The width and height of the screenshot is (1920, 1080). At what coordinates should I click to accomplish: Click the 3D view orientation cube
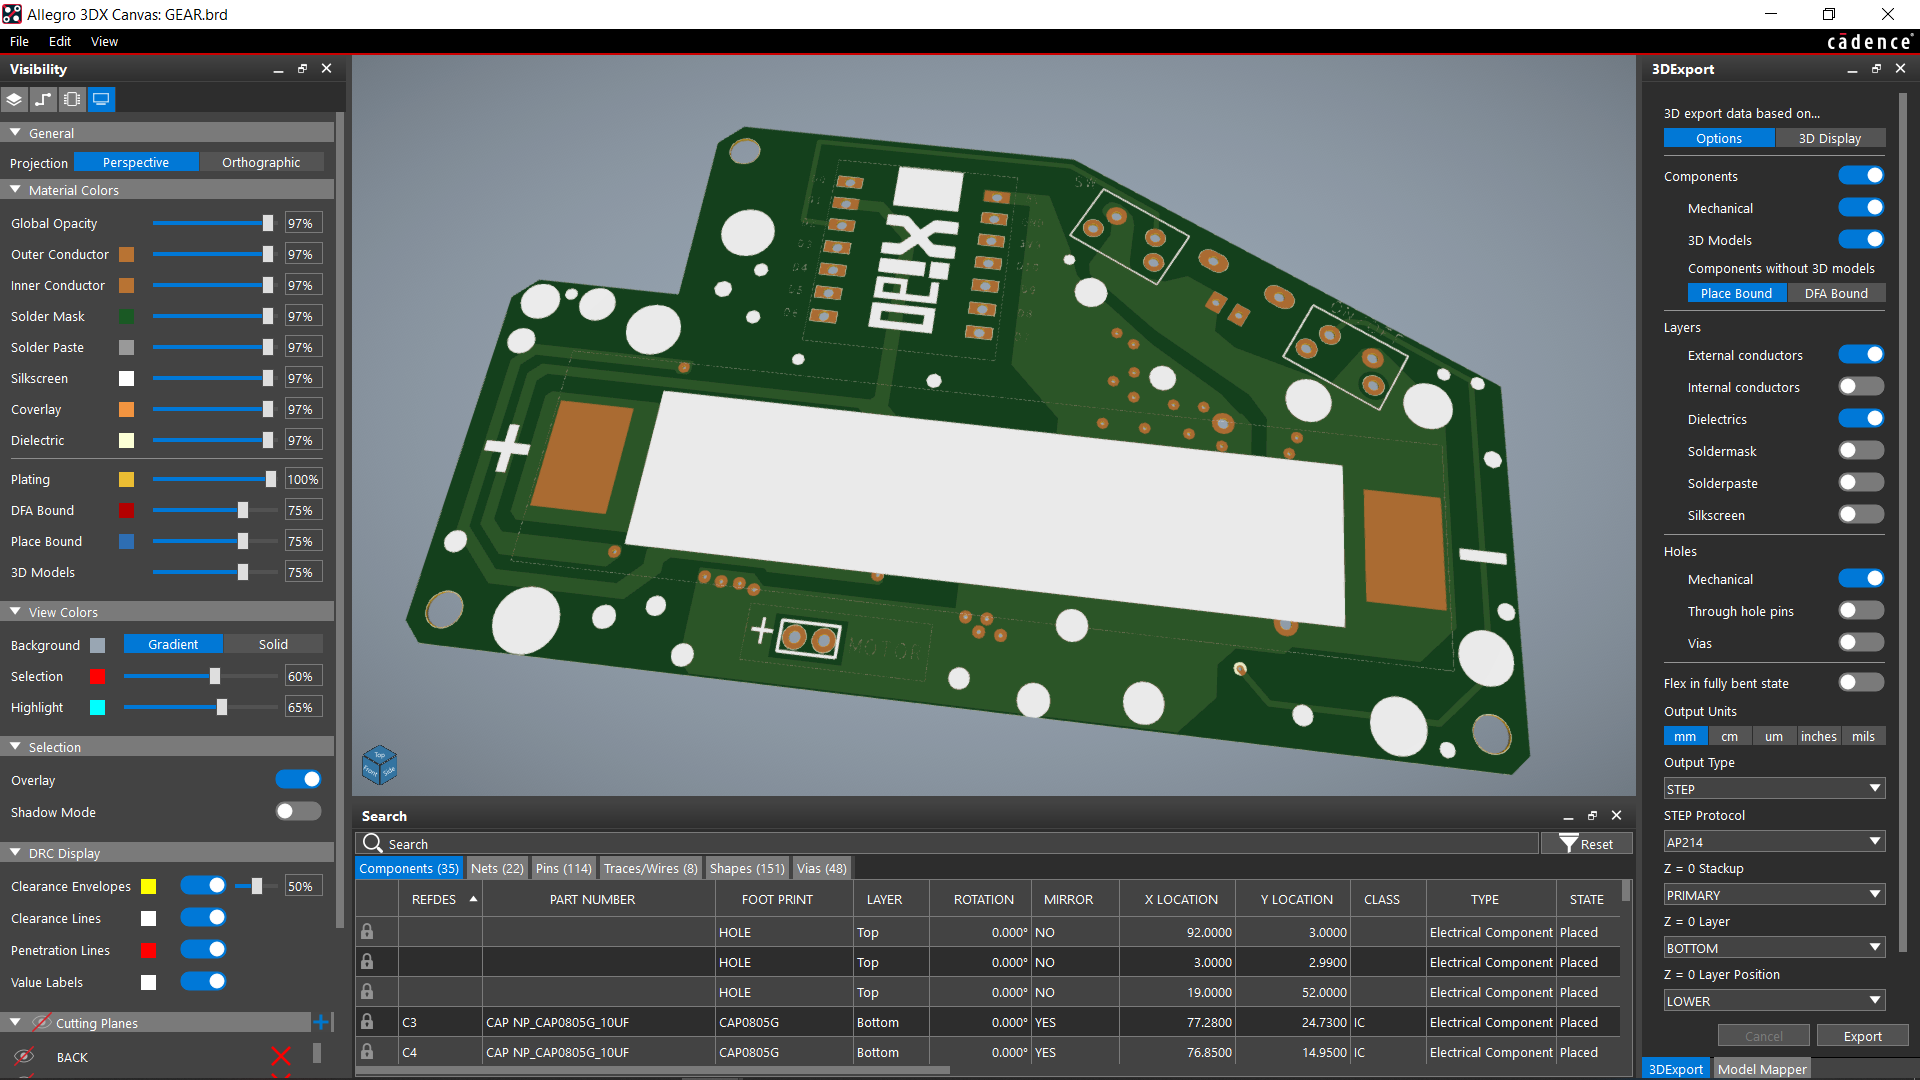coord(379,765)
